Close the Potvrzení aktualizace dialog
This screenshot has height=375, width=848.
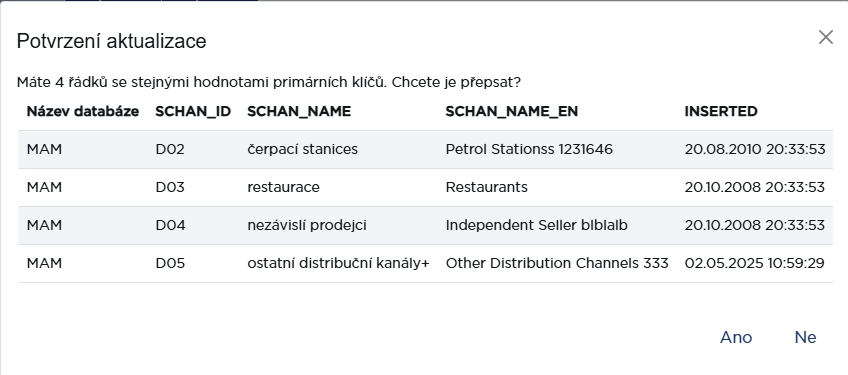[x=826, y=37]
